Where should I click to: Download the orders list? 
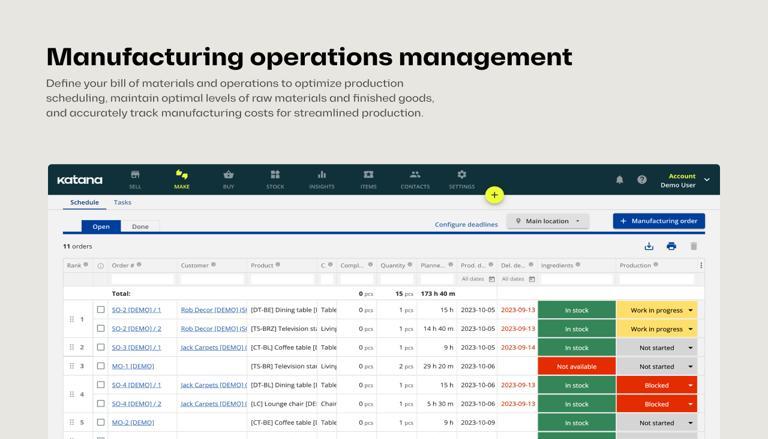pos(649,246)
